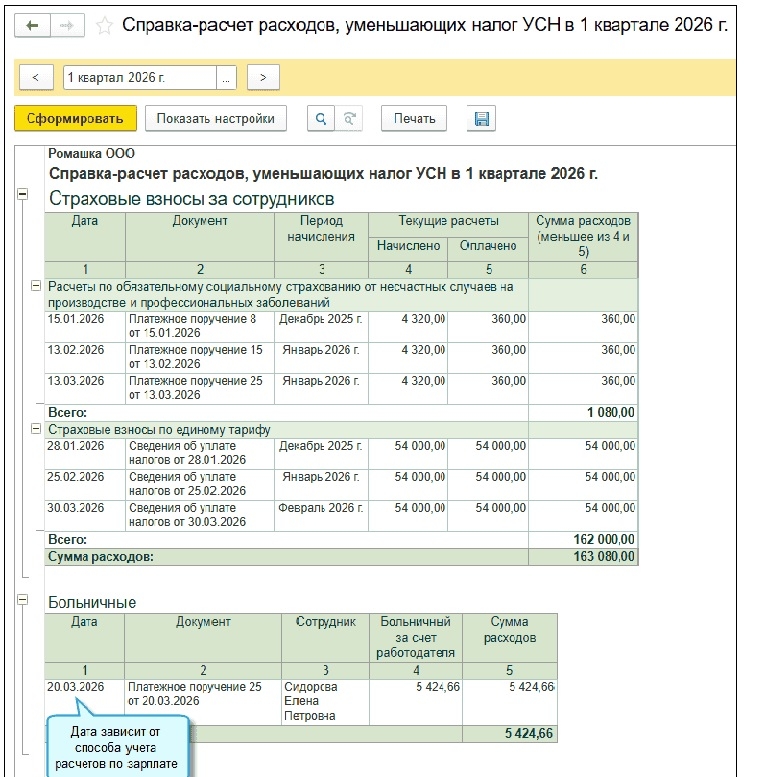
Task: Save report using floppy disk icon
Action: click(481, 119)
